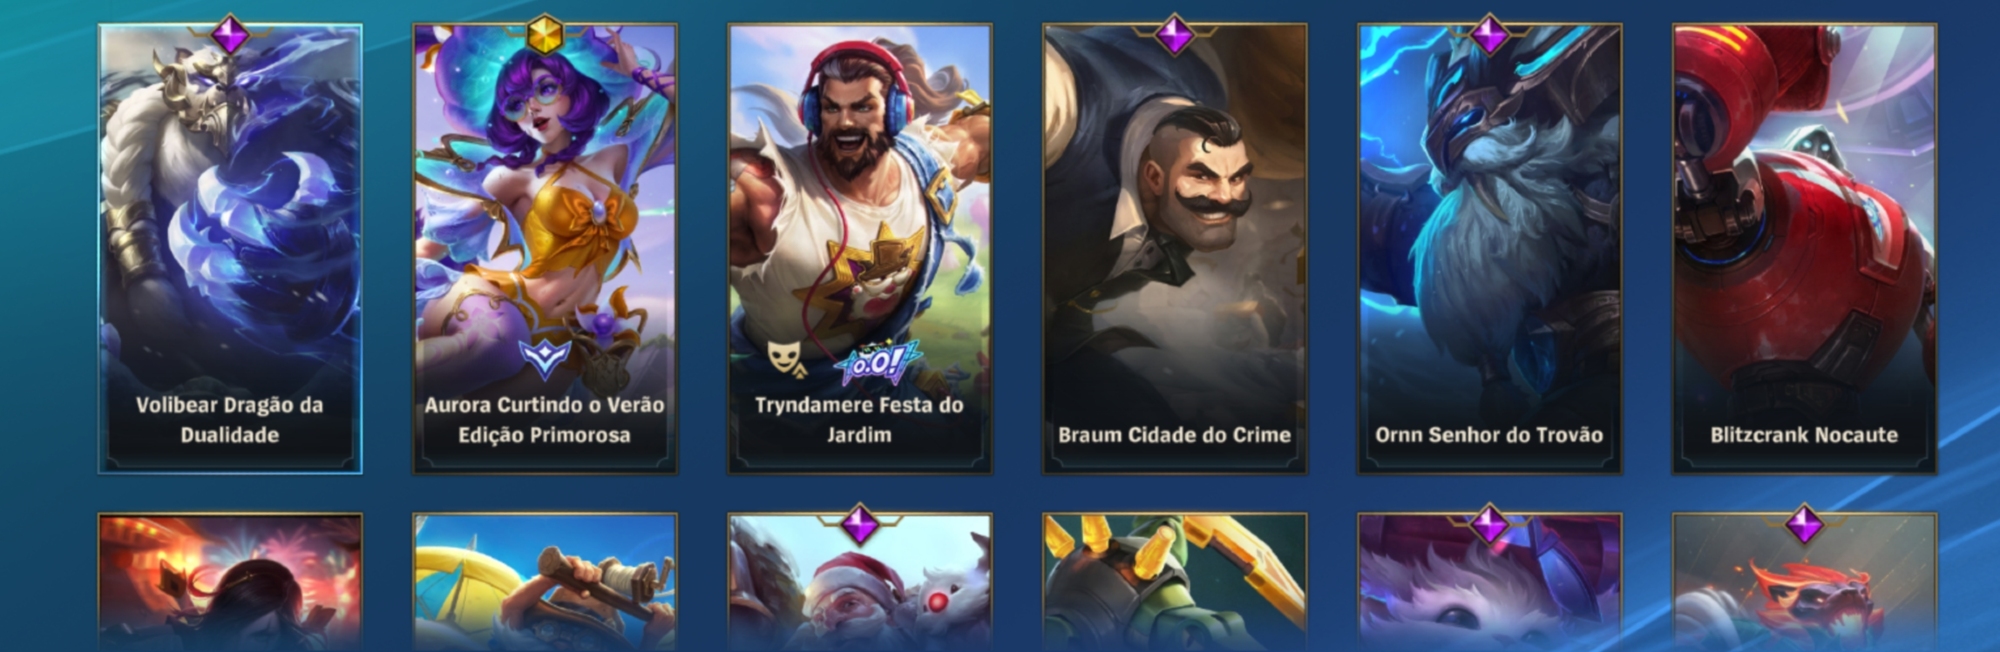Open the green armored golden horns skin card

coord(1174,583)
